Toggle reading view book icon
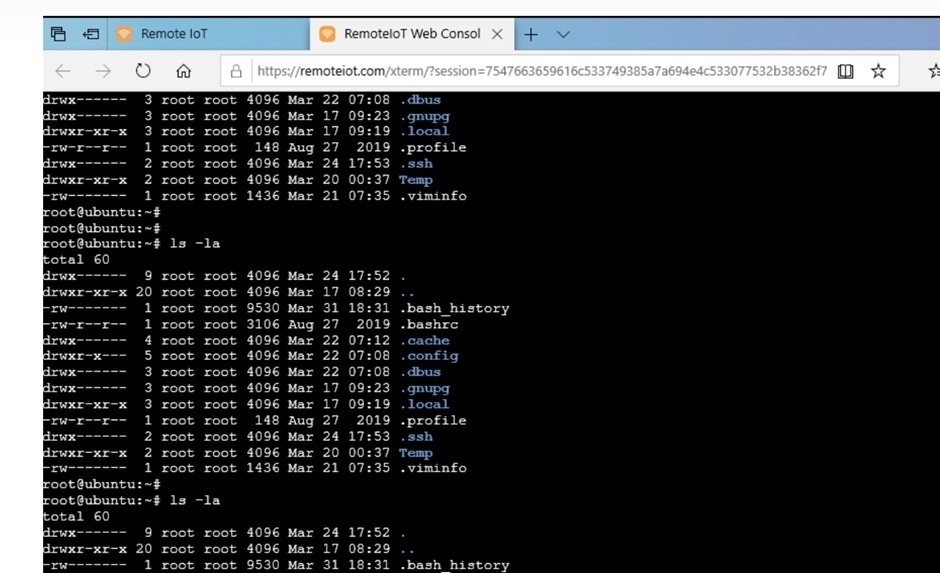Viewport: 940px width, 573px height. [x=845, y=71]
